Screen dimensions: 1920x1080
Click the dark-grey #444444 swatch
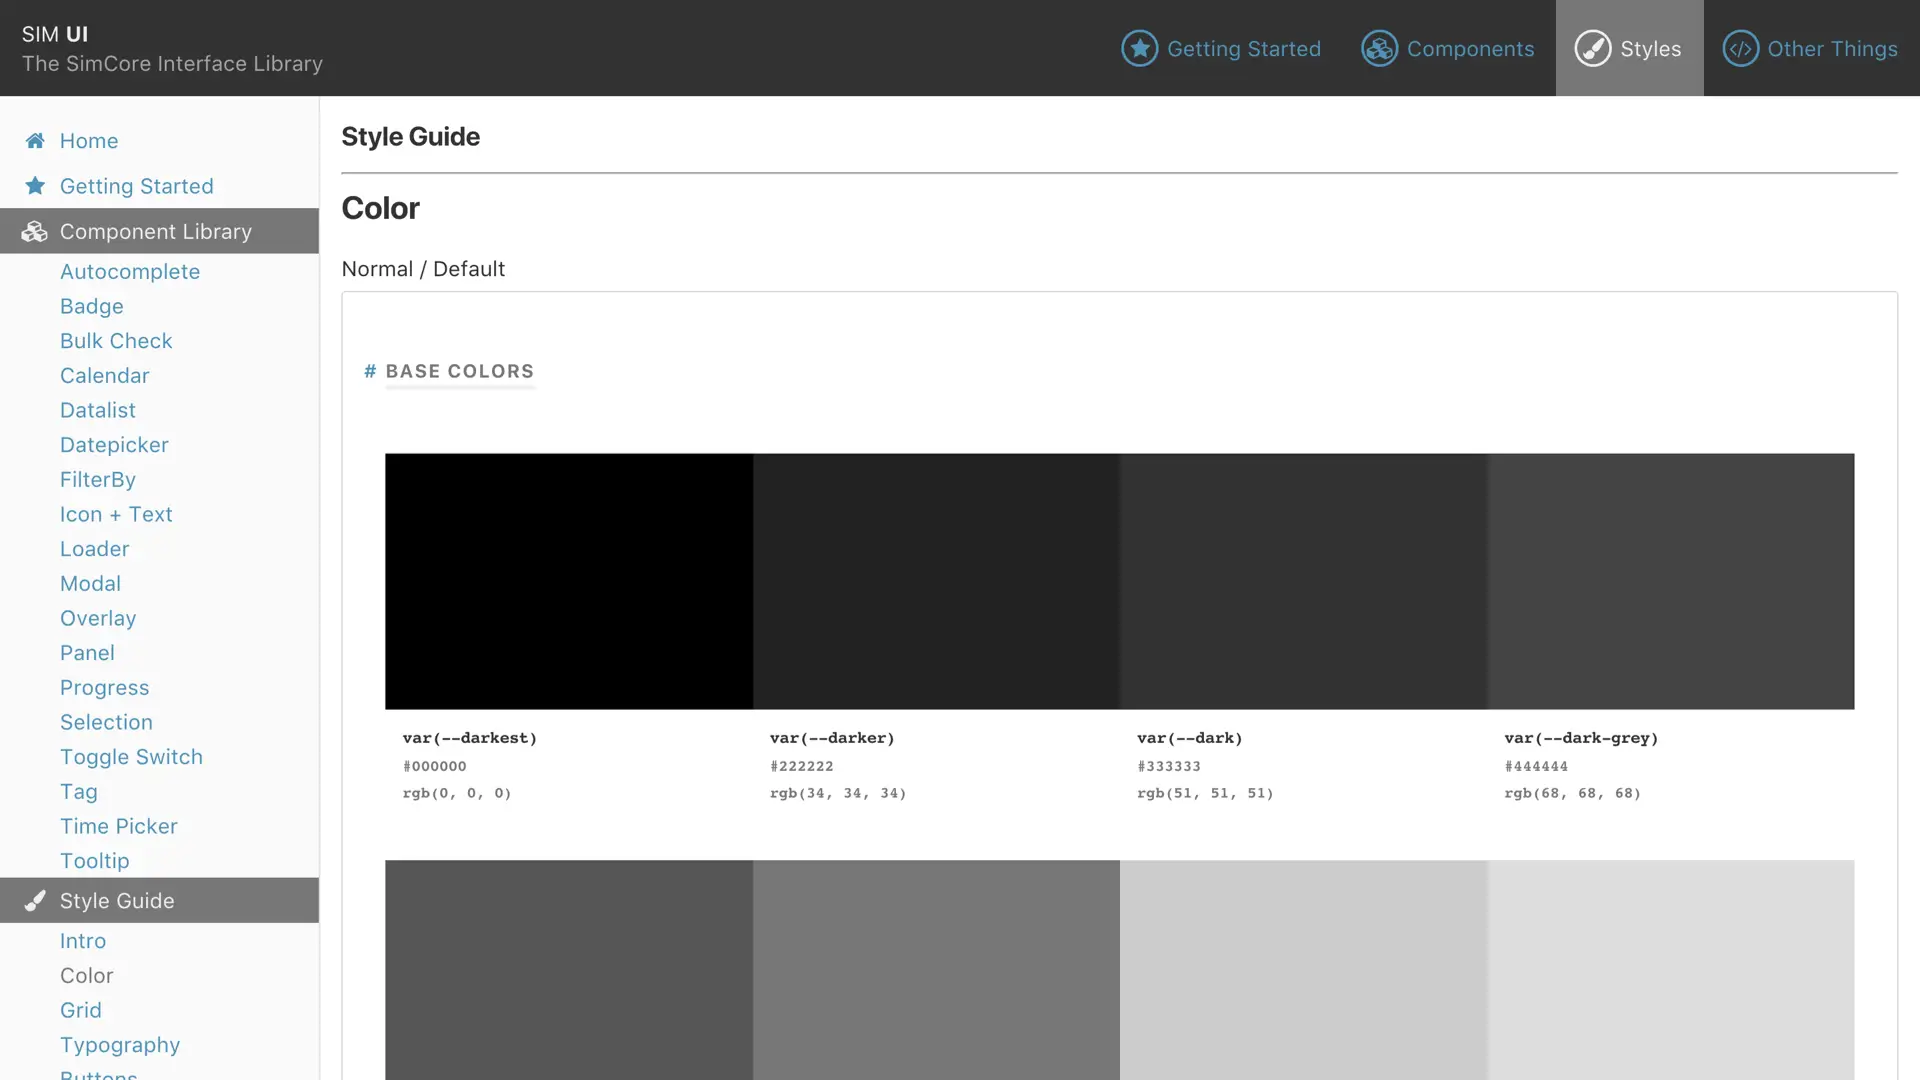pos(1670,581)
